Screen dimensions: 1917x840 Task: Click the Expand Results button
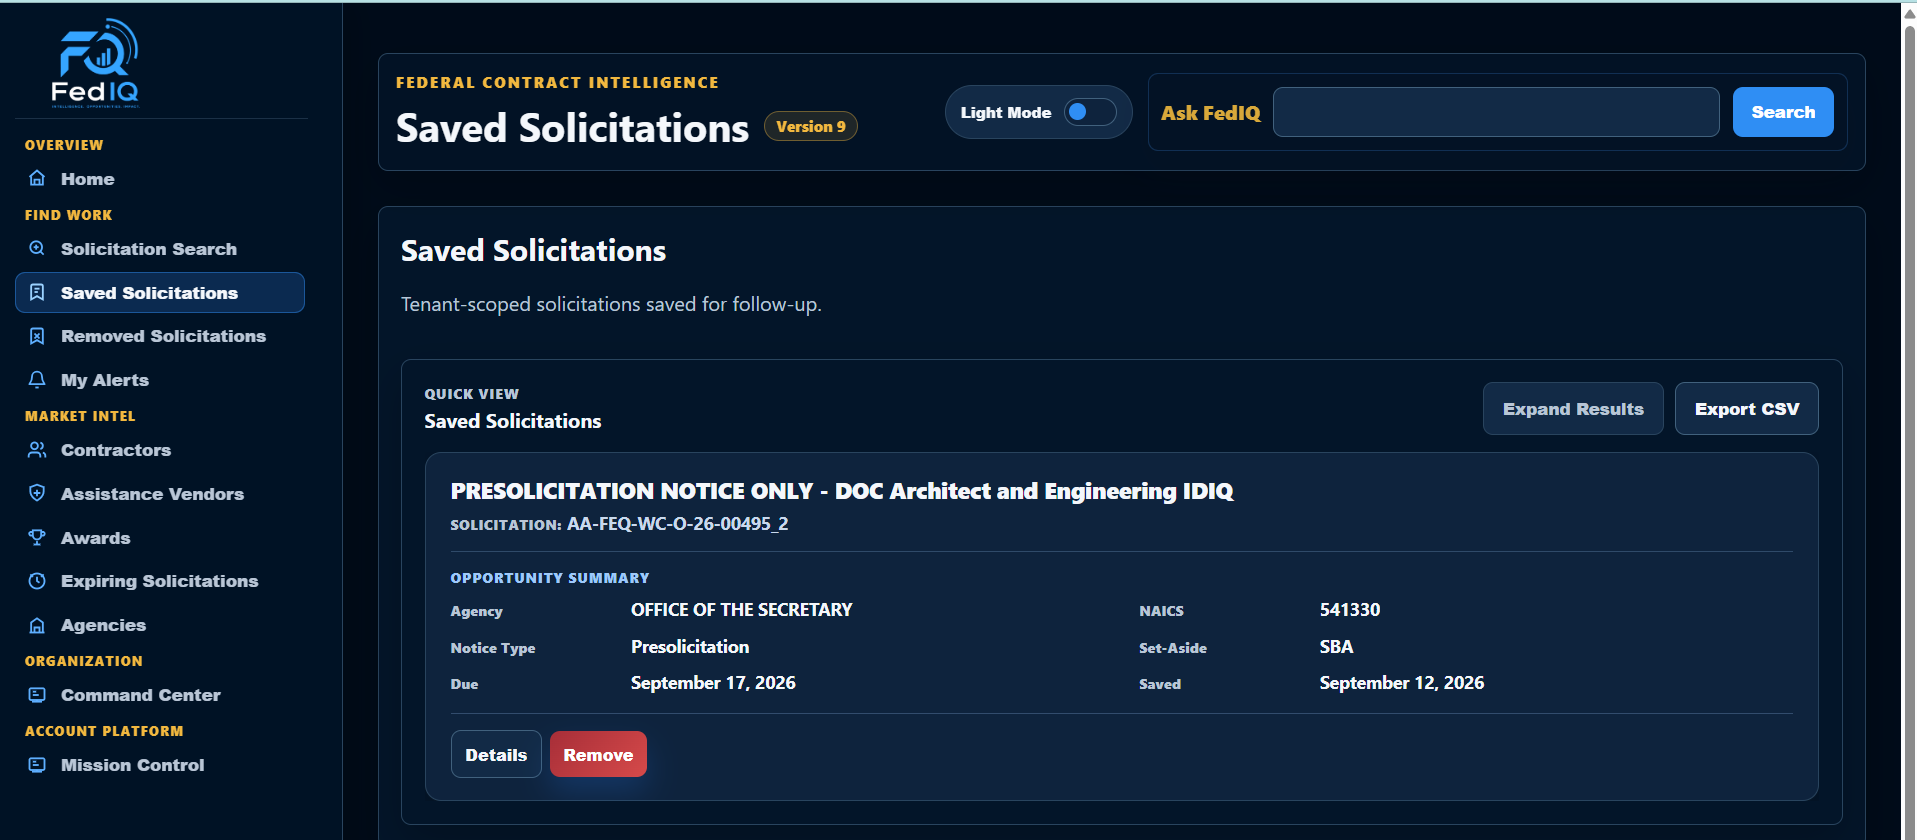pyautogui.click(x=1573, y=409)
